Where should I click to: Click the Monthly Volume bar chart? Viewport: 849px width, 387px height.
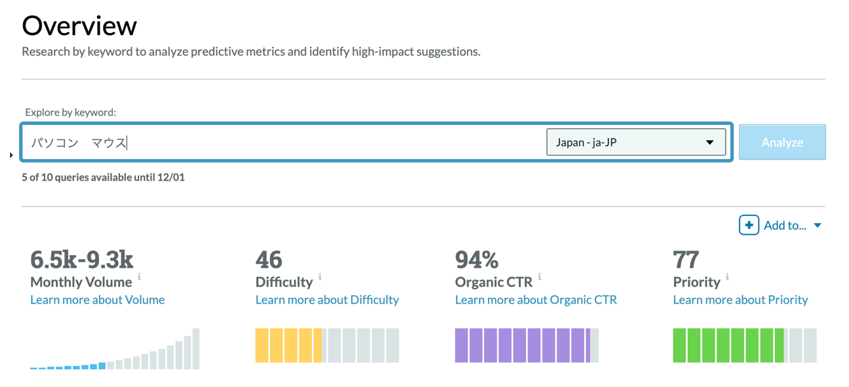point(115,349)
